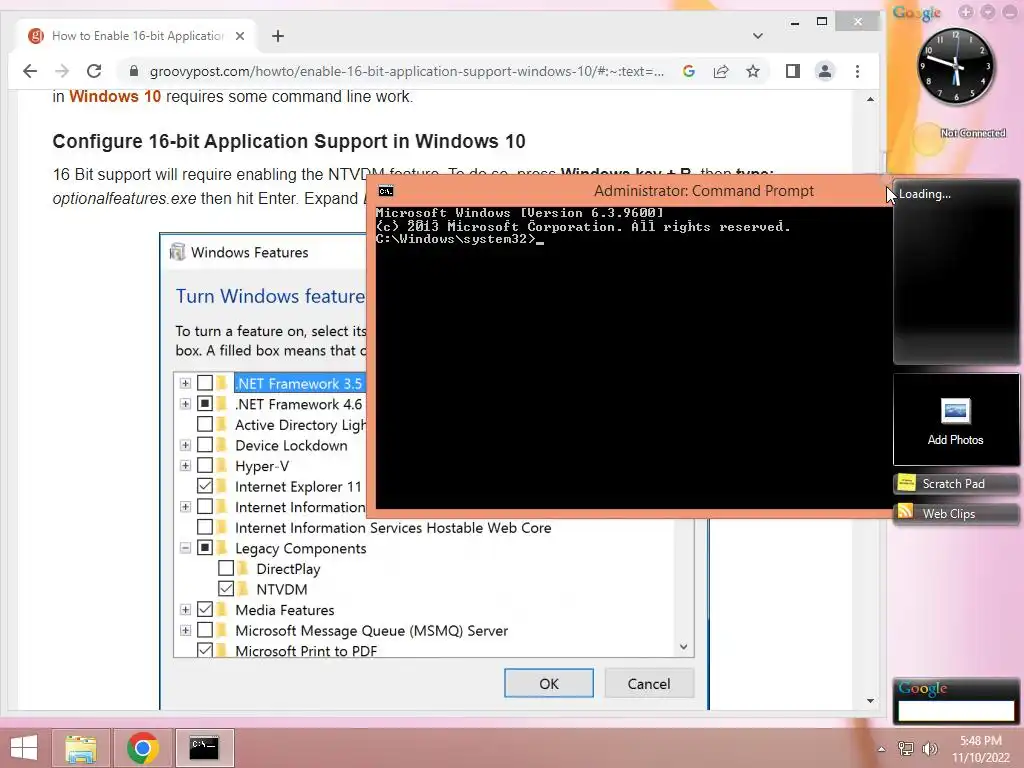This screenshot has width=1024, height=768.
Task: Follow the Windows 10 link in article
Action: (115, 97)
